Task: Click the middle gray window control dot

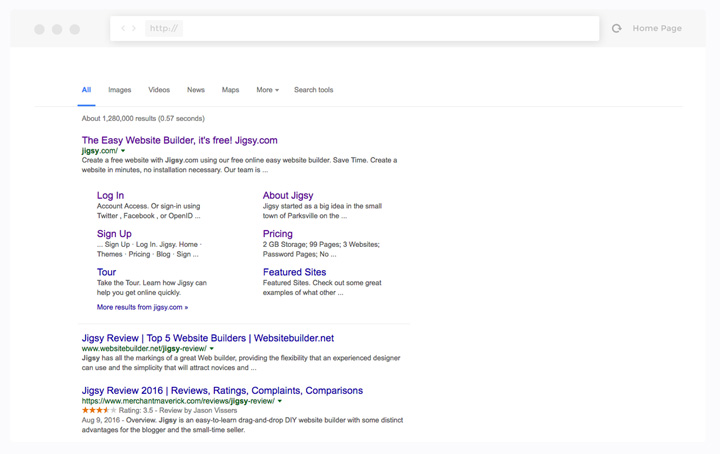Action: point(57,29)
